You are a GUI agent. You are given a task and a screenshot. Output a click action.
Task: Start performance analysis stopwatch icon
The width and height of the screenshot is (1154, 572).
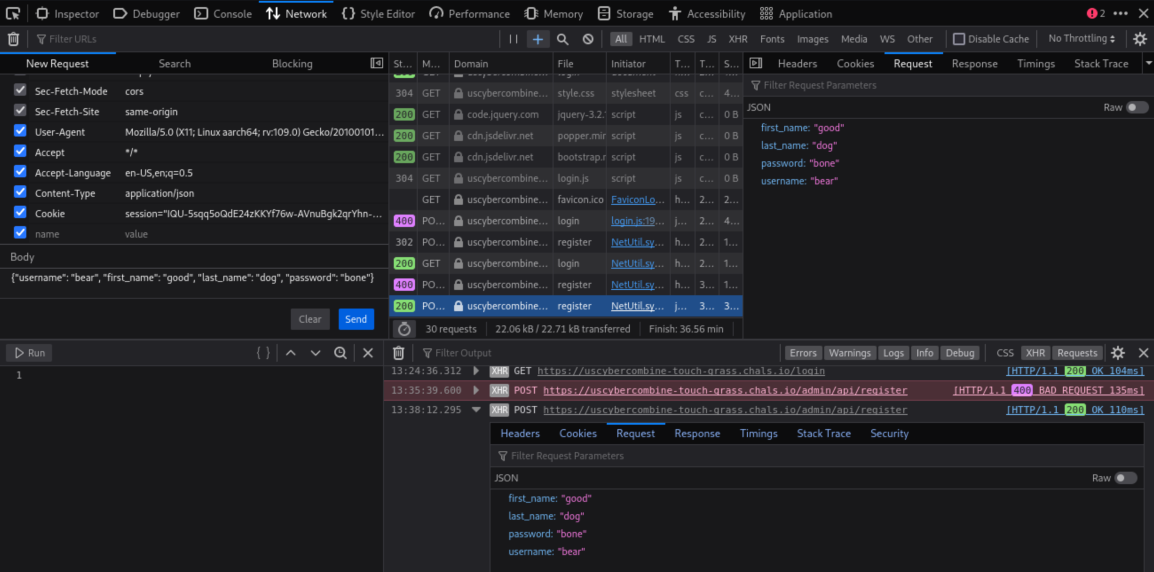point(404,329)
